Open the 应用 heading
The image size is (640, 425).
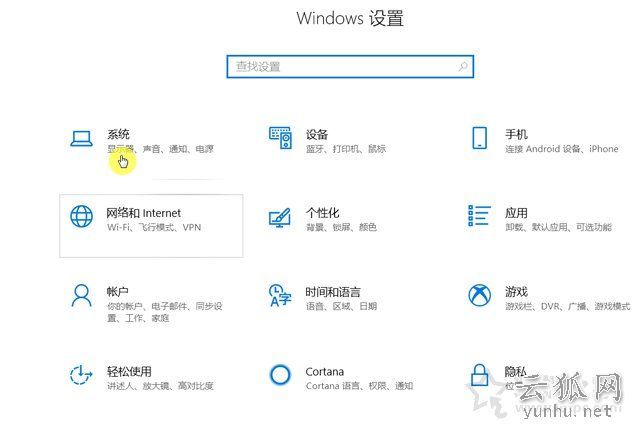[x=516, y=213]
